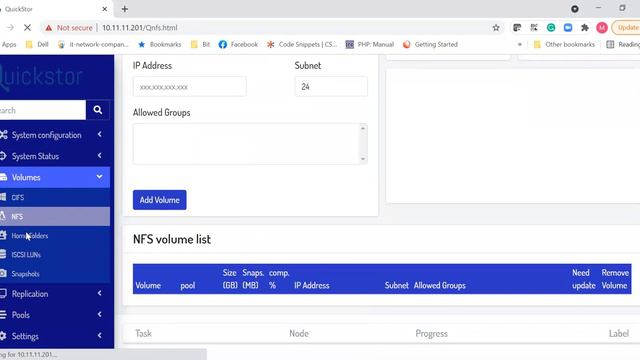640x360 pixels.
Task: Click the pool column header
Action: (188, 285)
